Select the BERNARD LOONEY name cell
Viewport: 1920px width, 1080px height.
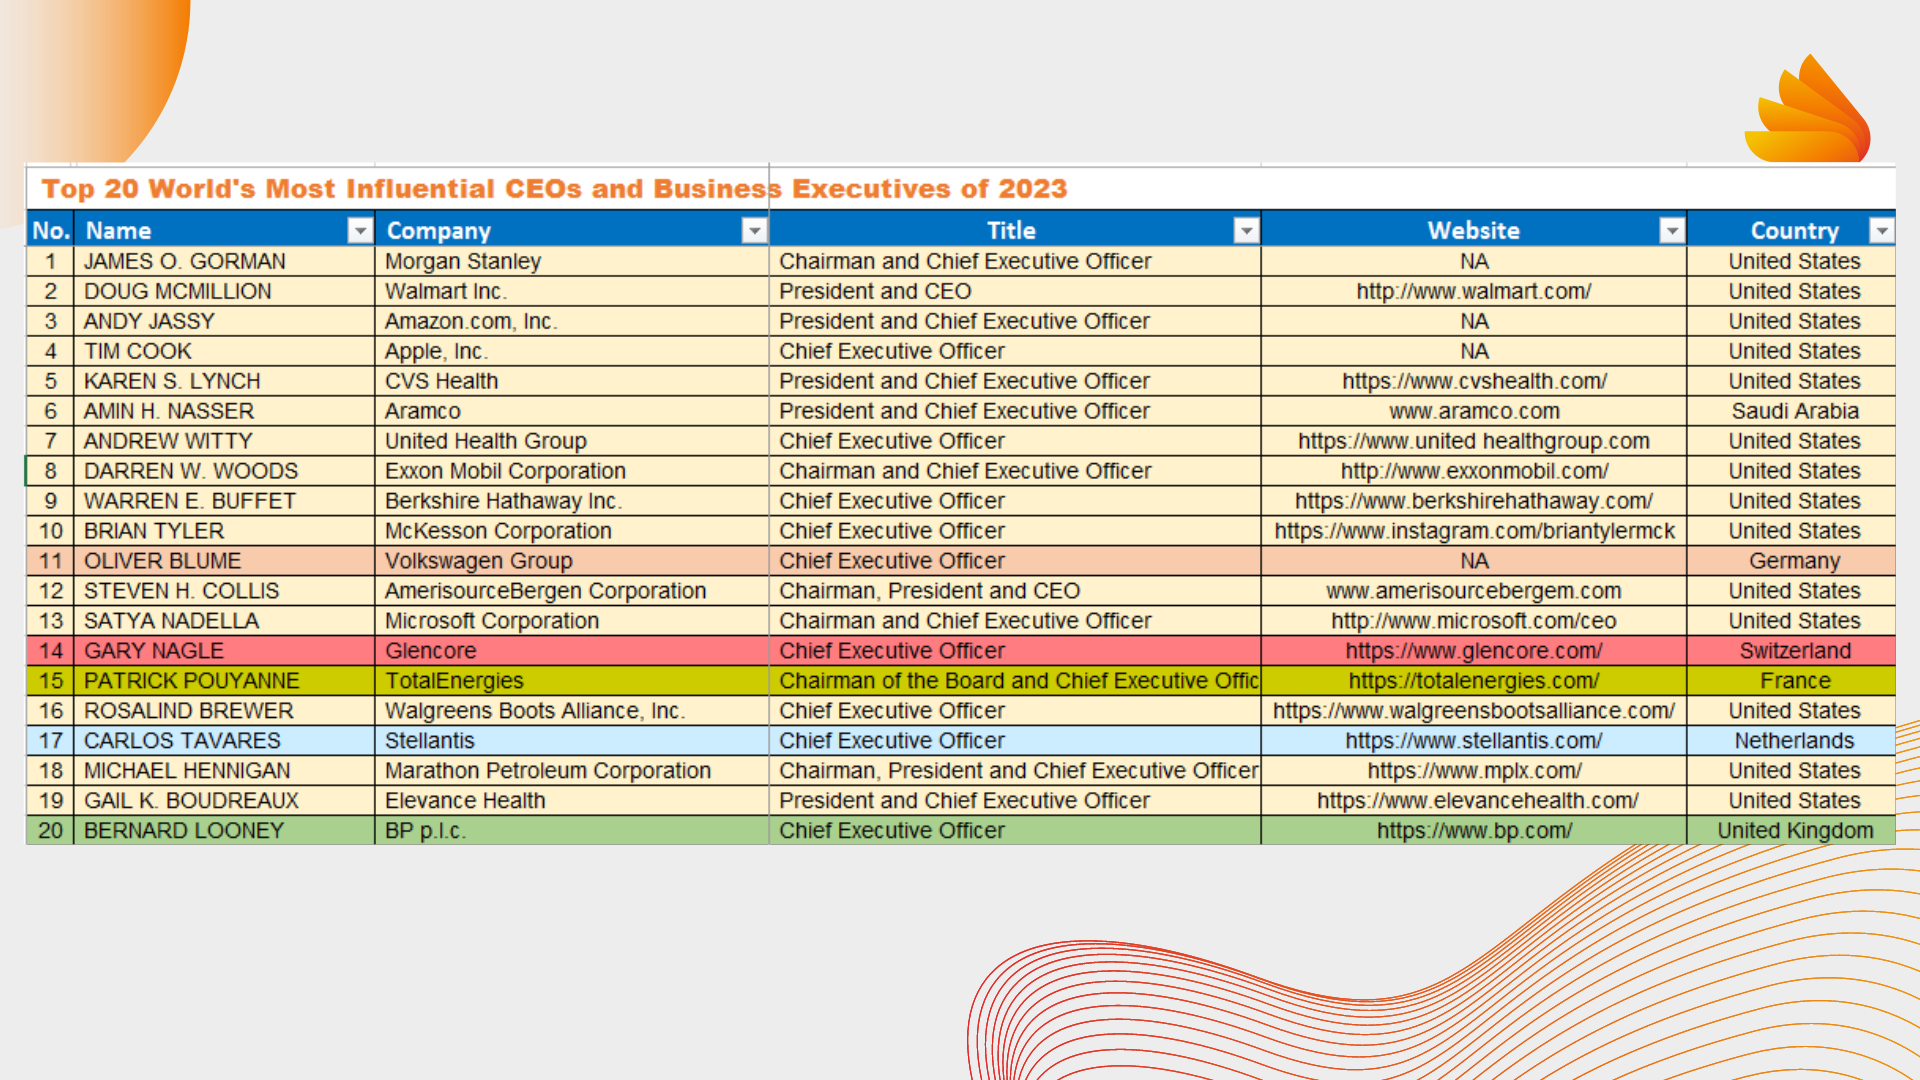(x=184, y=831)
